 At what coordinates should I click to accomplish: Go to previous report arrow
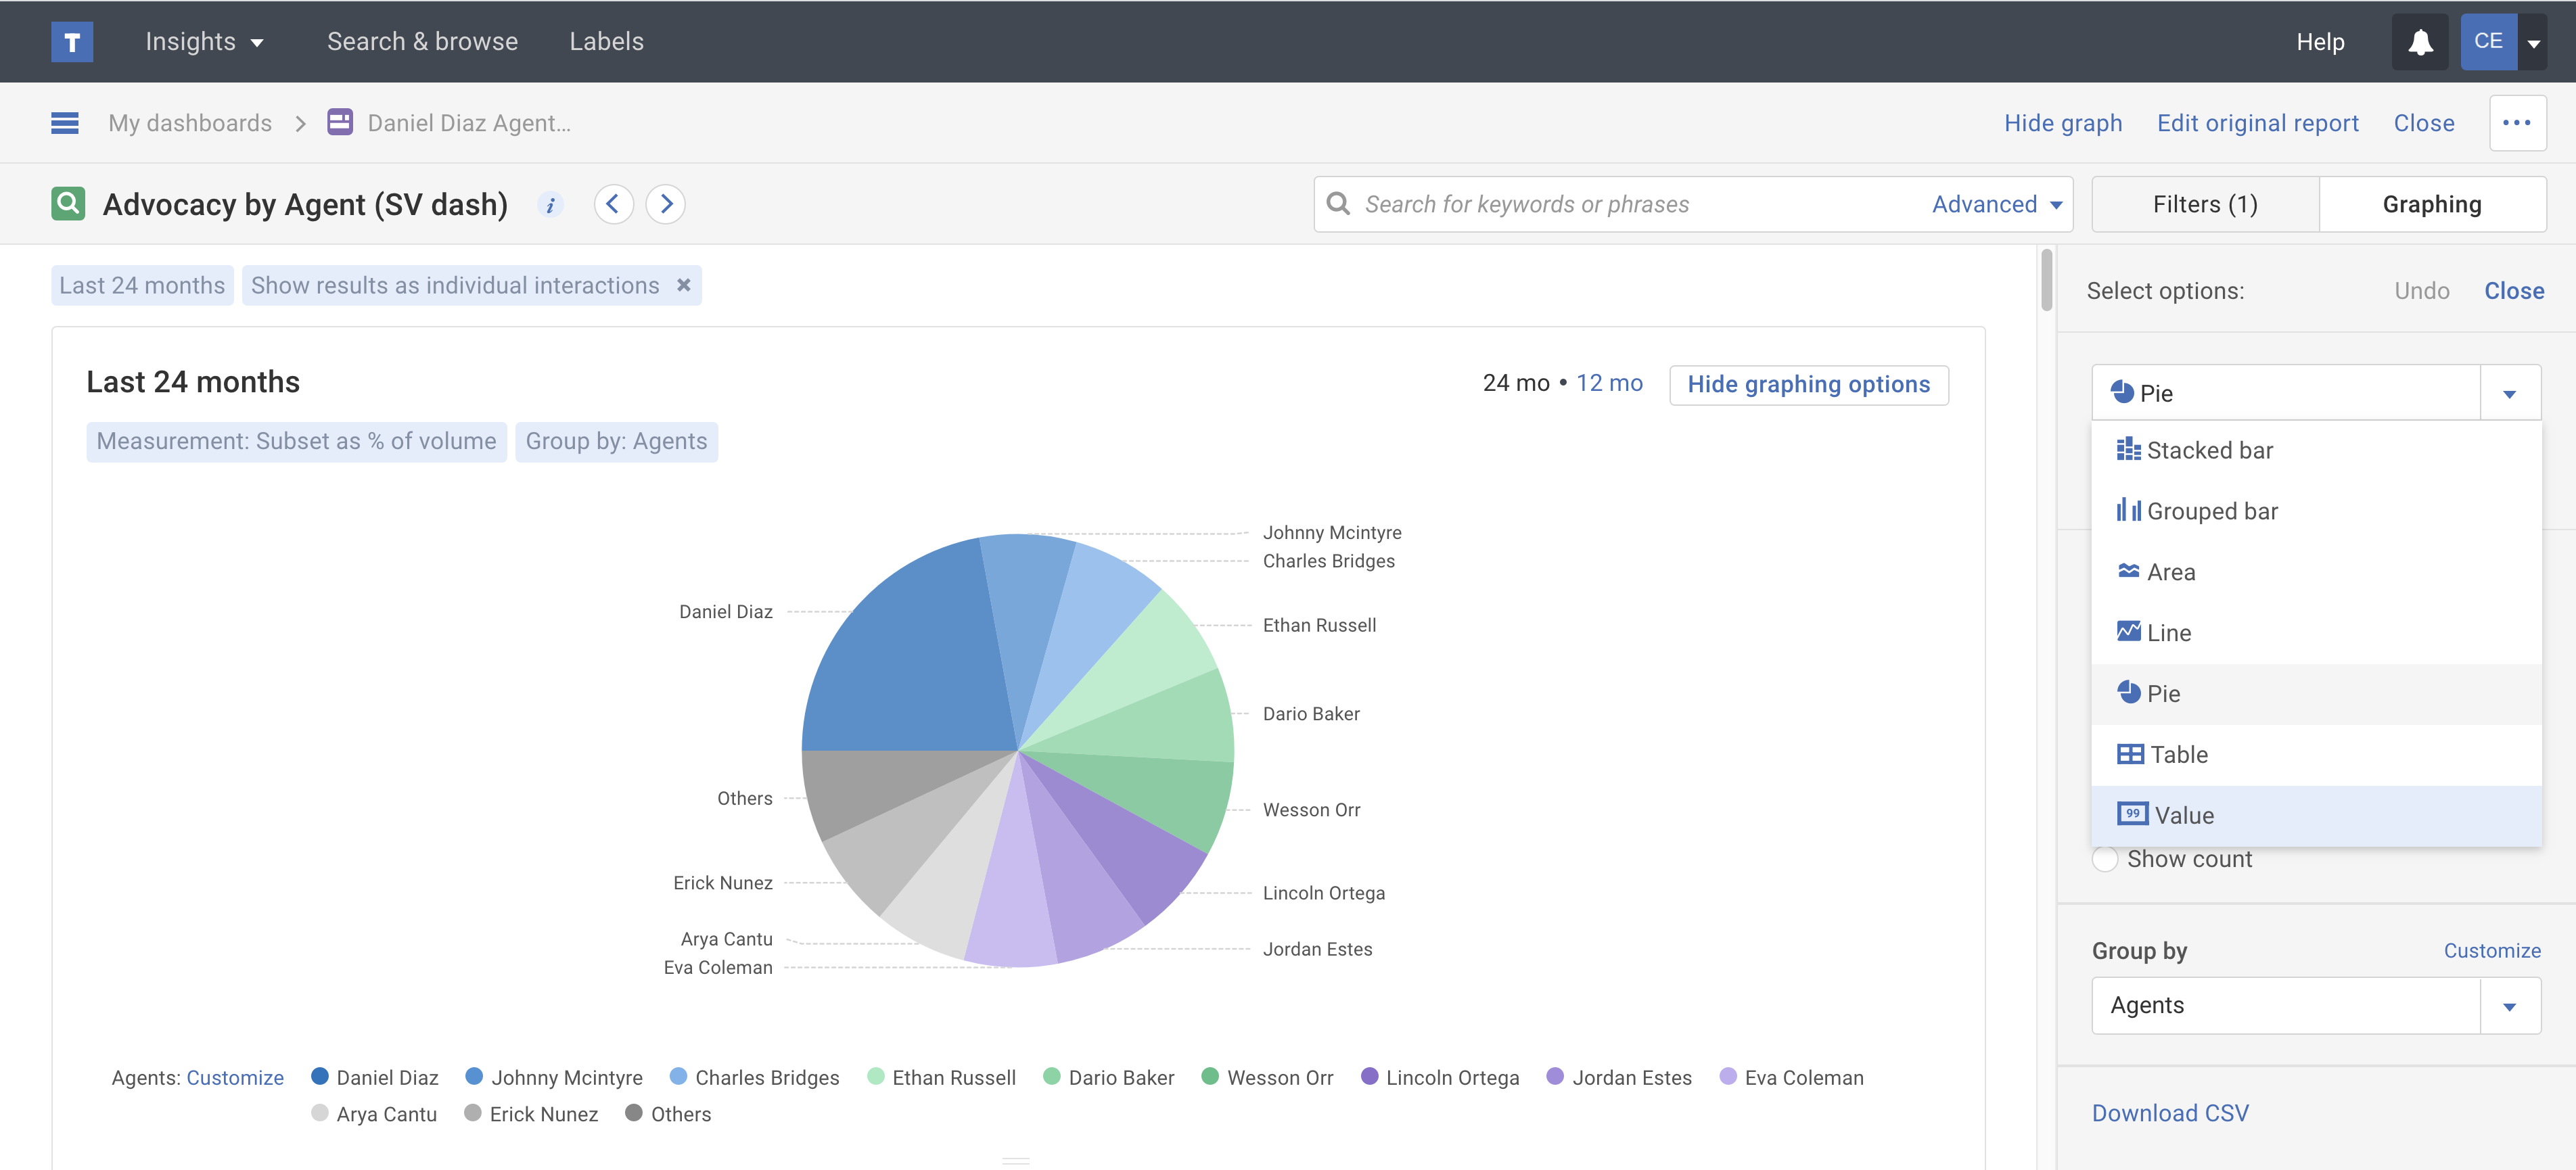[x=613, y=204]
